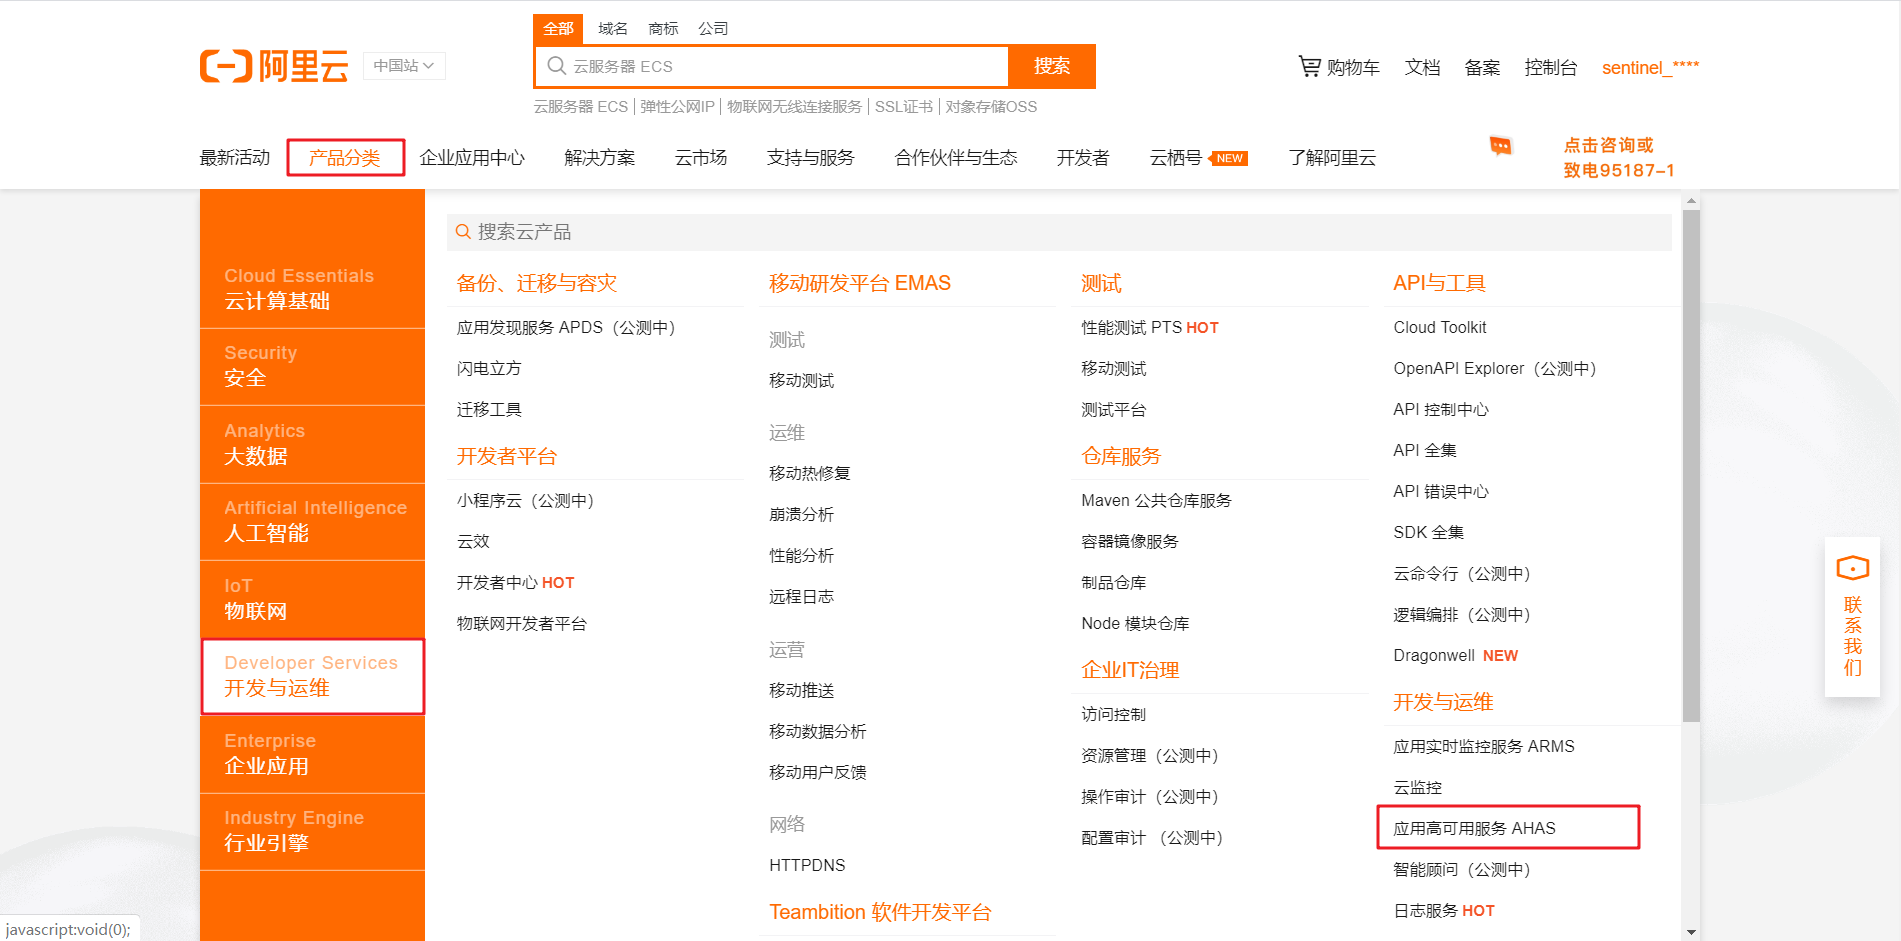Select Security 安全 category
The width and height of the screenshot is (1901, 941).
(x=312, y=366)
